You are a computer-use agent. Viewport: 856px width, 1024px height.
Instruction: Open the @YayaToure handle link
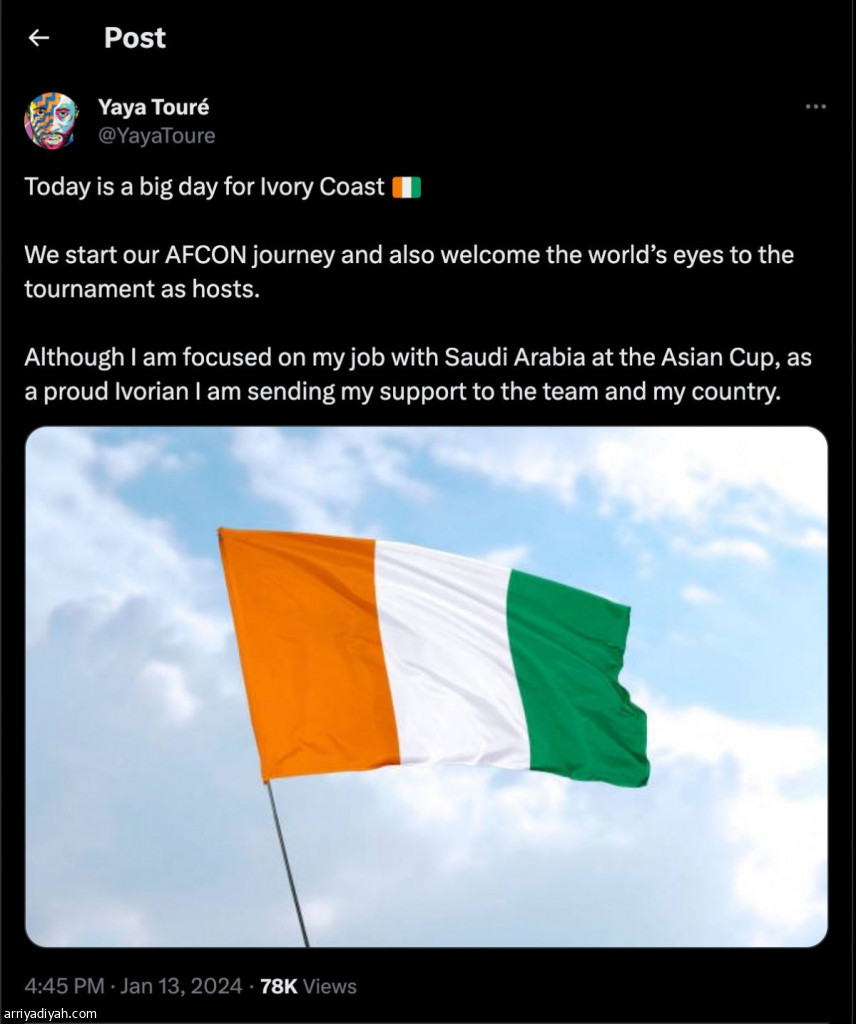[156, 136]
